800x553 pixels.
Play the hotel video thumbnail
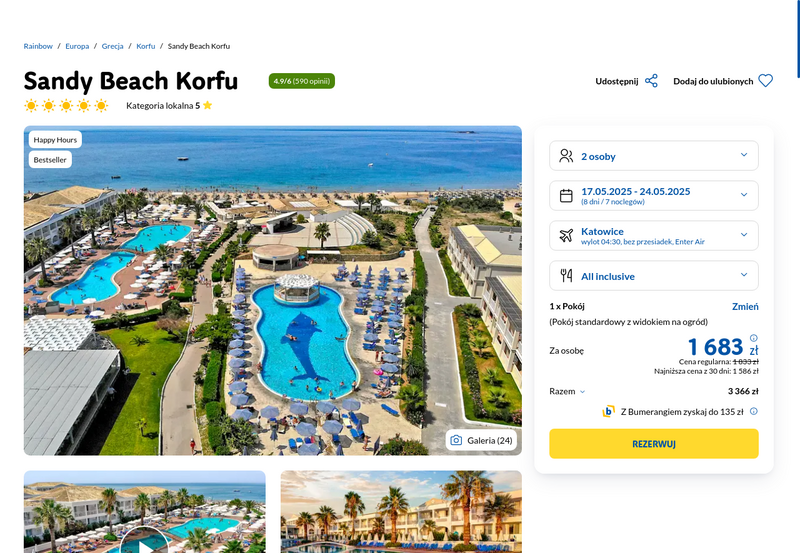[x=144, y=541]
